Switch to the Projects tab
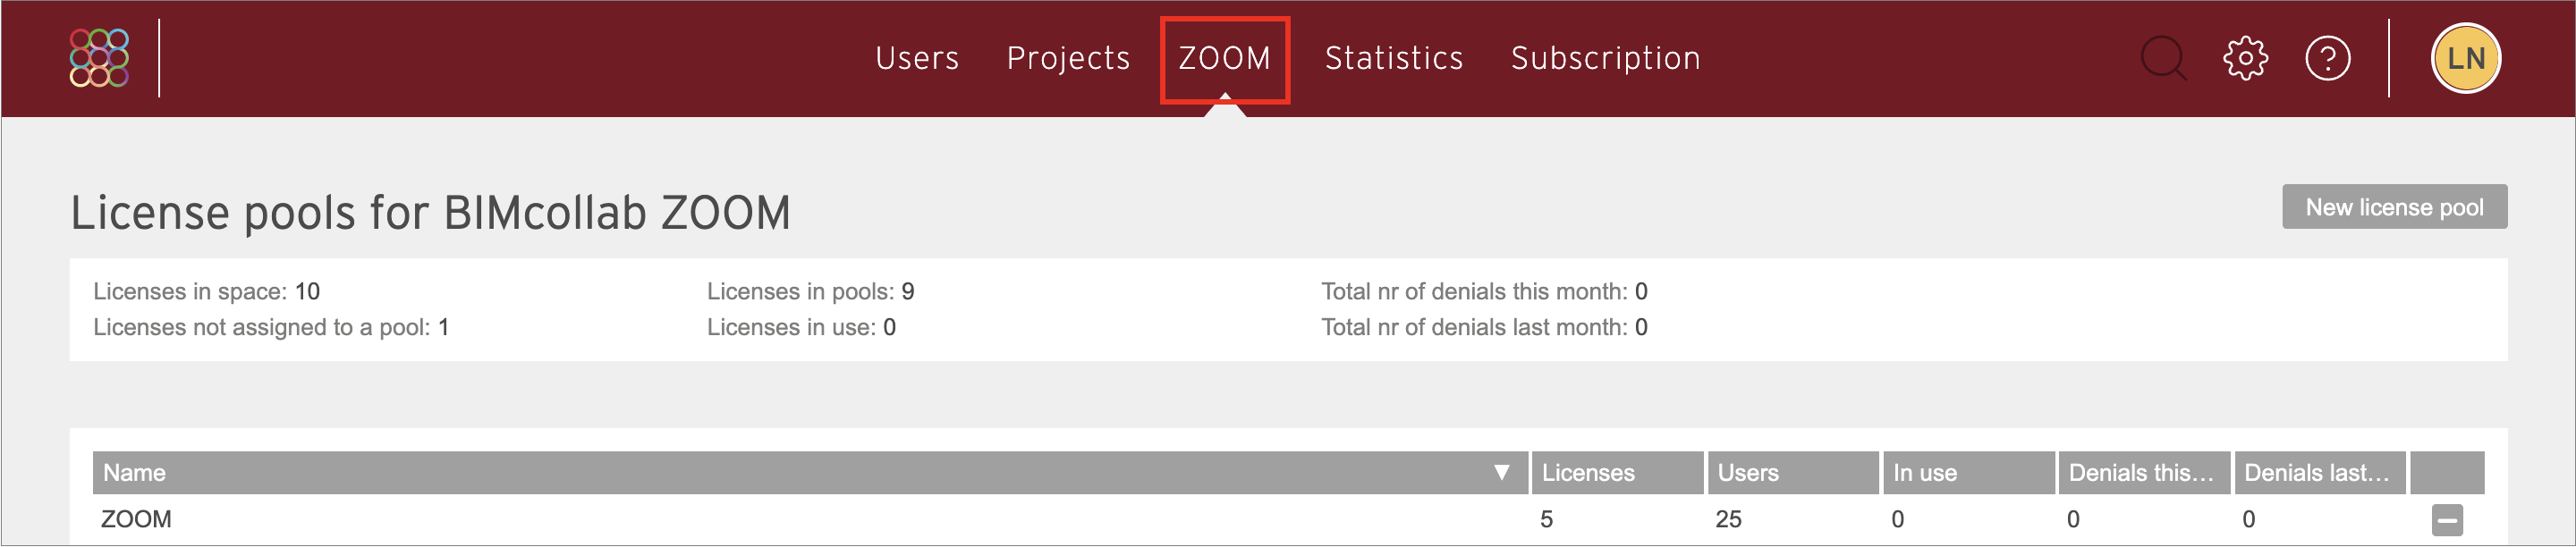Viewport: 2576px width, 547px height. click(1068, 58)
